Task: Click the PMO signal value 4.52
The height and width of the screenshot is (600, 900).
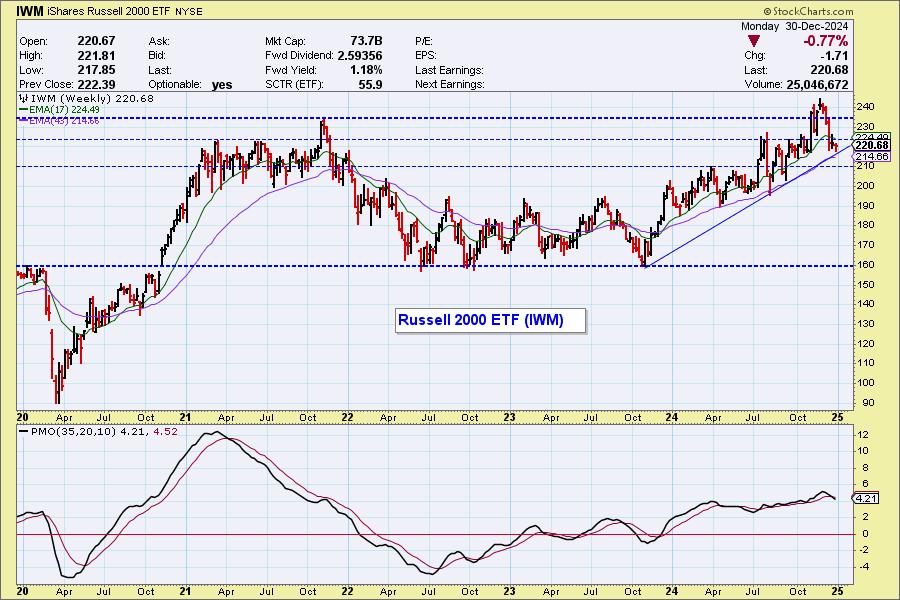Action: pyautogui.click(x=166, y=432)
